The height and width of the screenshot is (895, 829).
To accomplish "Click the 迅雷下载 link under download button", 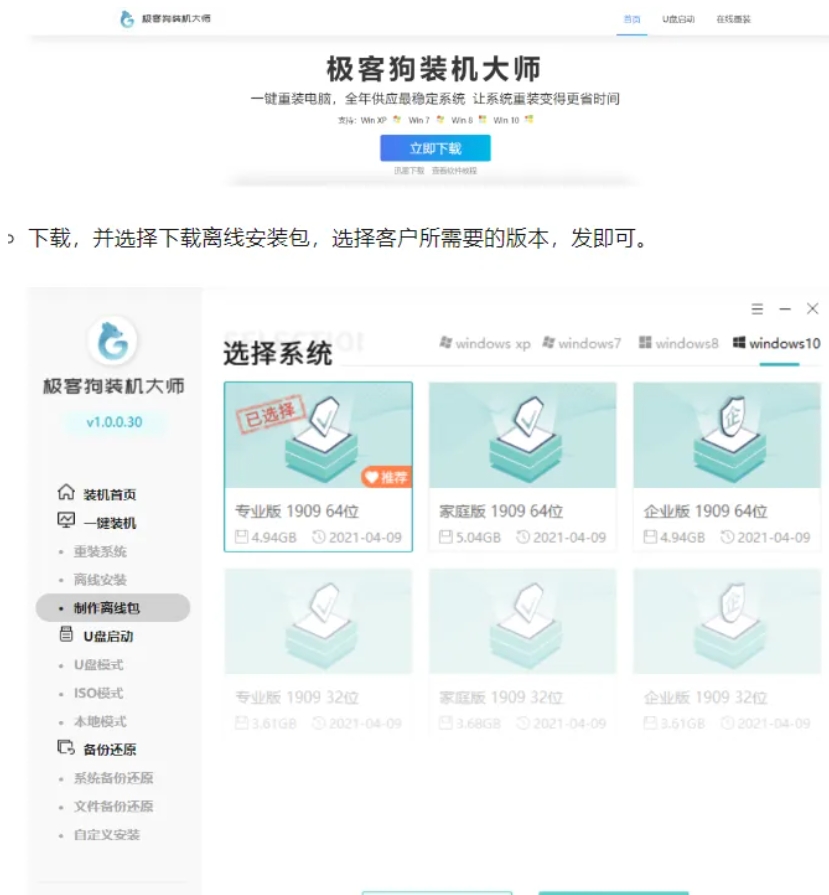I will tap(409, 171).
